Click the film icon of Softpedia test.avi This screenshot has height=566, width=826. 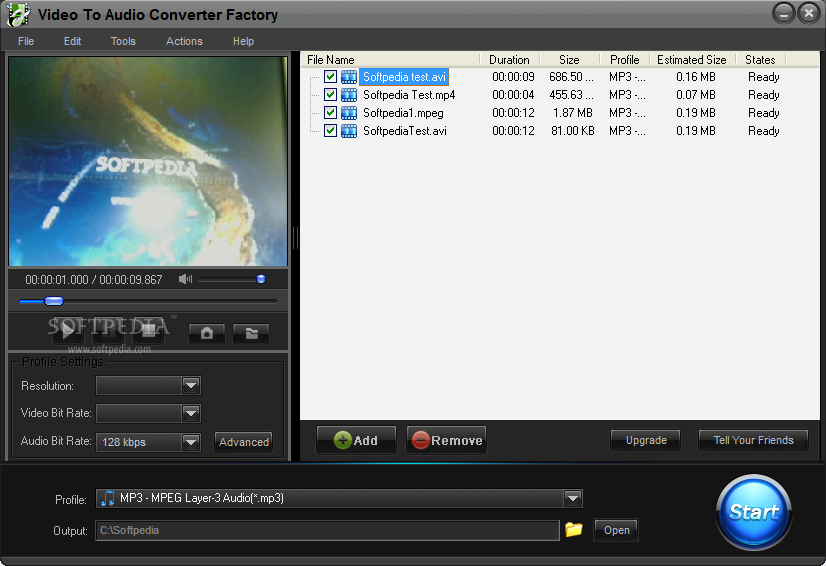click(x=349, y=77)
